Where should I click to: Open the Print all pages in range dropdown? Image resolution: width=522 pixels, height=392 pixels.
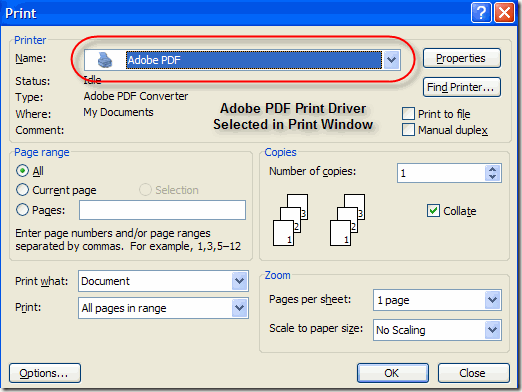(163, 308)
